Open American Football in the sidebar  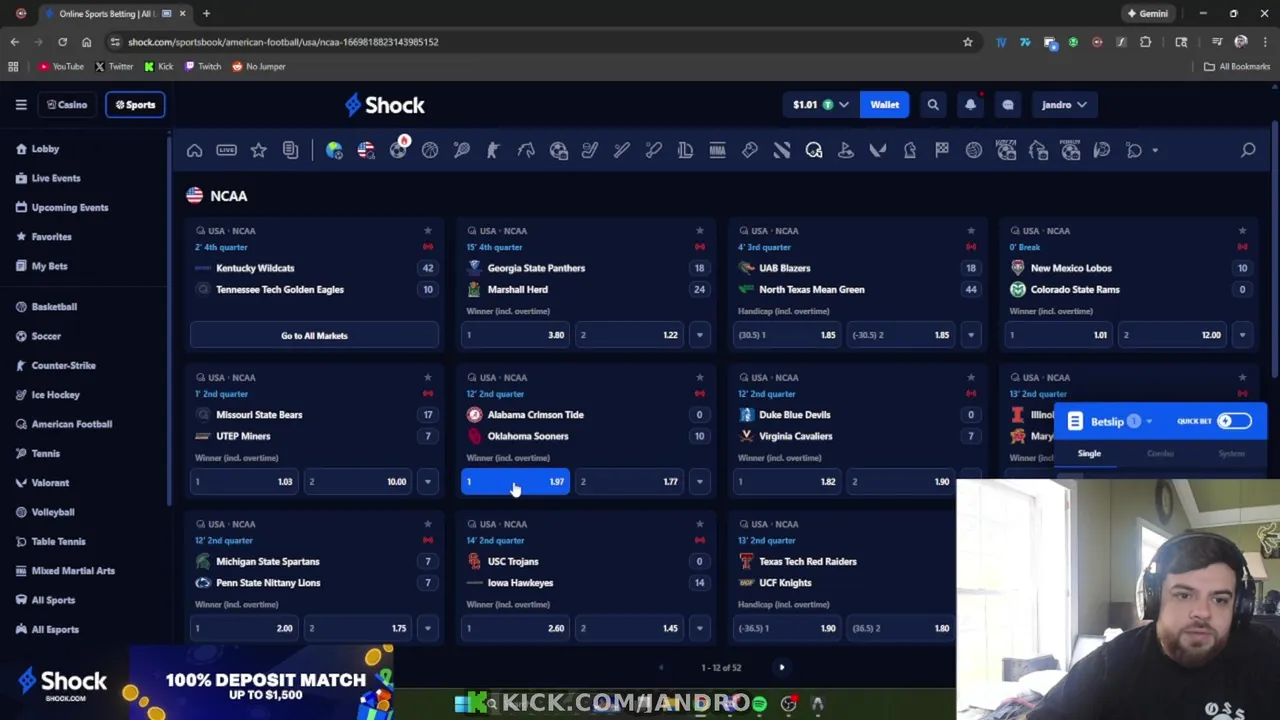click(x=72, y=424)
